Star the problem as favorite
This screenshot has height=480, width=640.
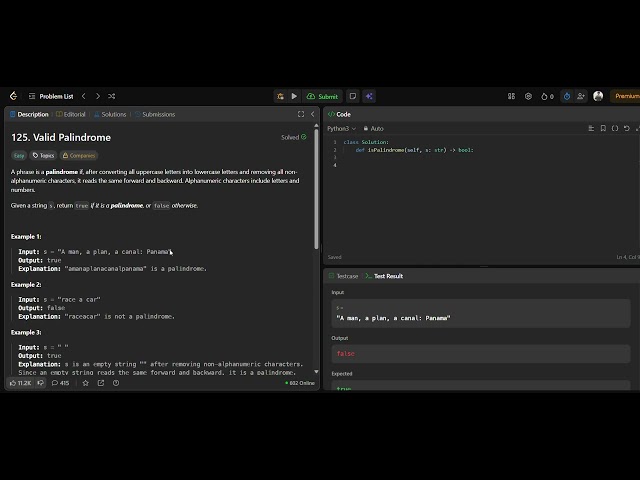[86, 383]
